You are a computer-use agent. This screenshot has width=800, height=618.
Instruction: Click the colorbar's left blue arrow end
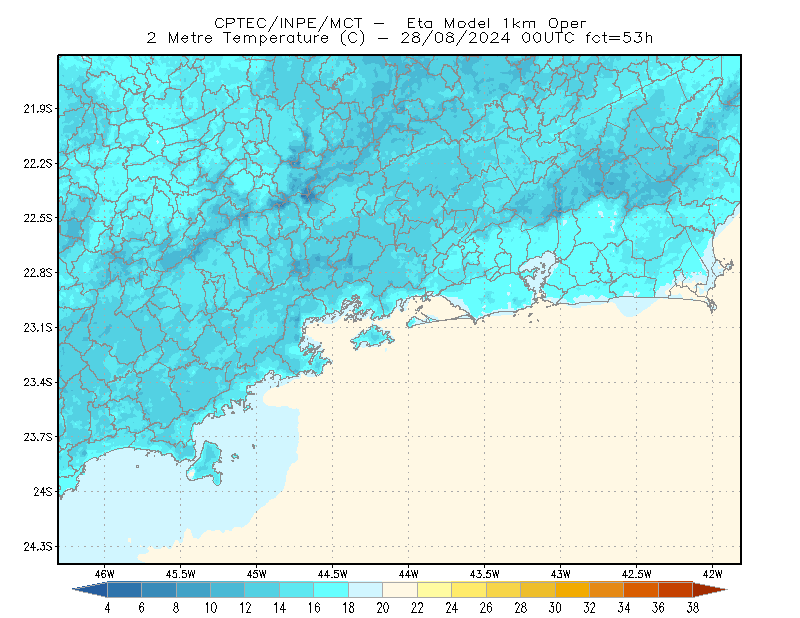click(90, 590)
